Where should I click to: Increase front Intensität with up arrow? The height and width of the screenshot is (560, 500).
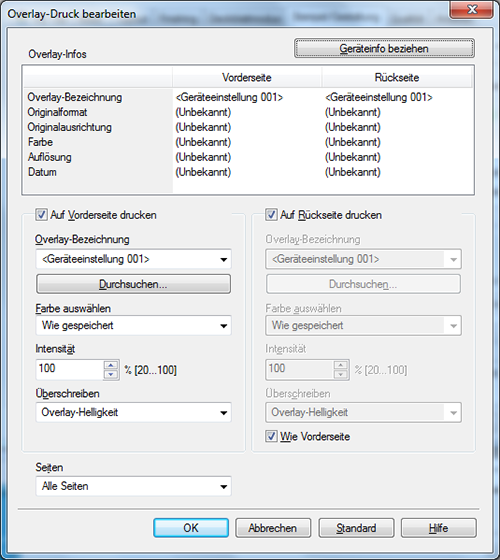pyautogui.click(x=111, y=365)
